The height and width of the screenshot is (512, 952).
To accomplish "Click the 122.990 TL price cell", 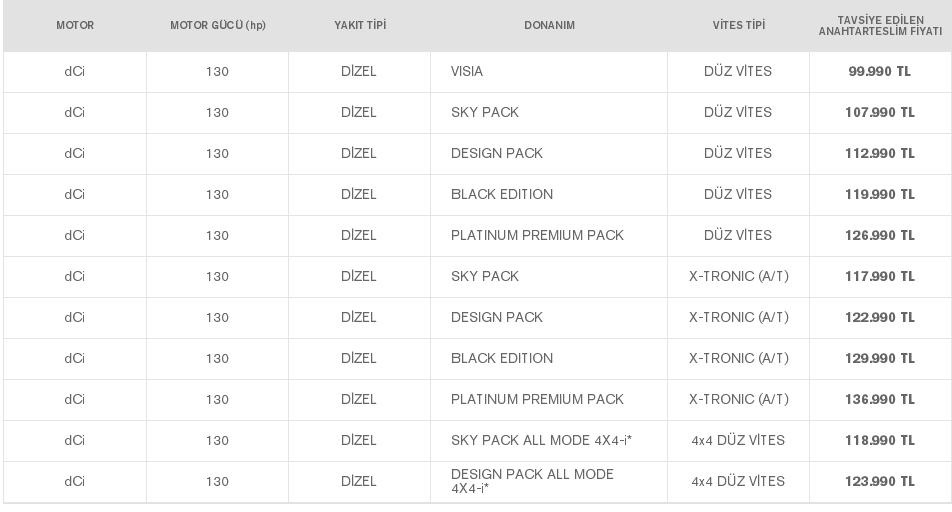I will pos(879,318).
